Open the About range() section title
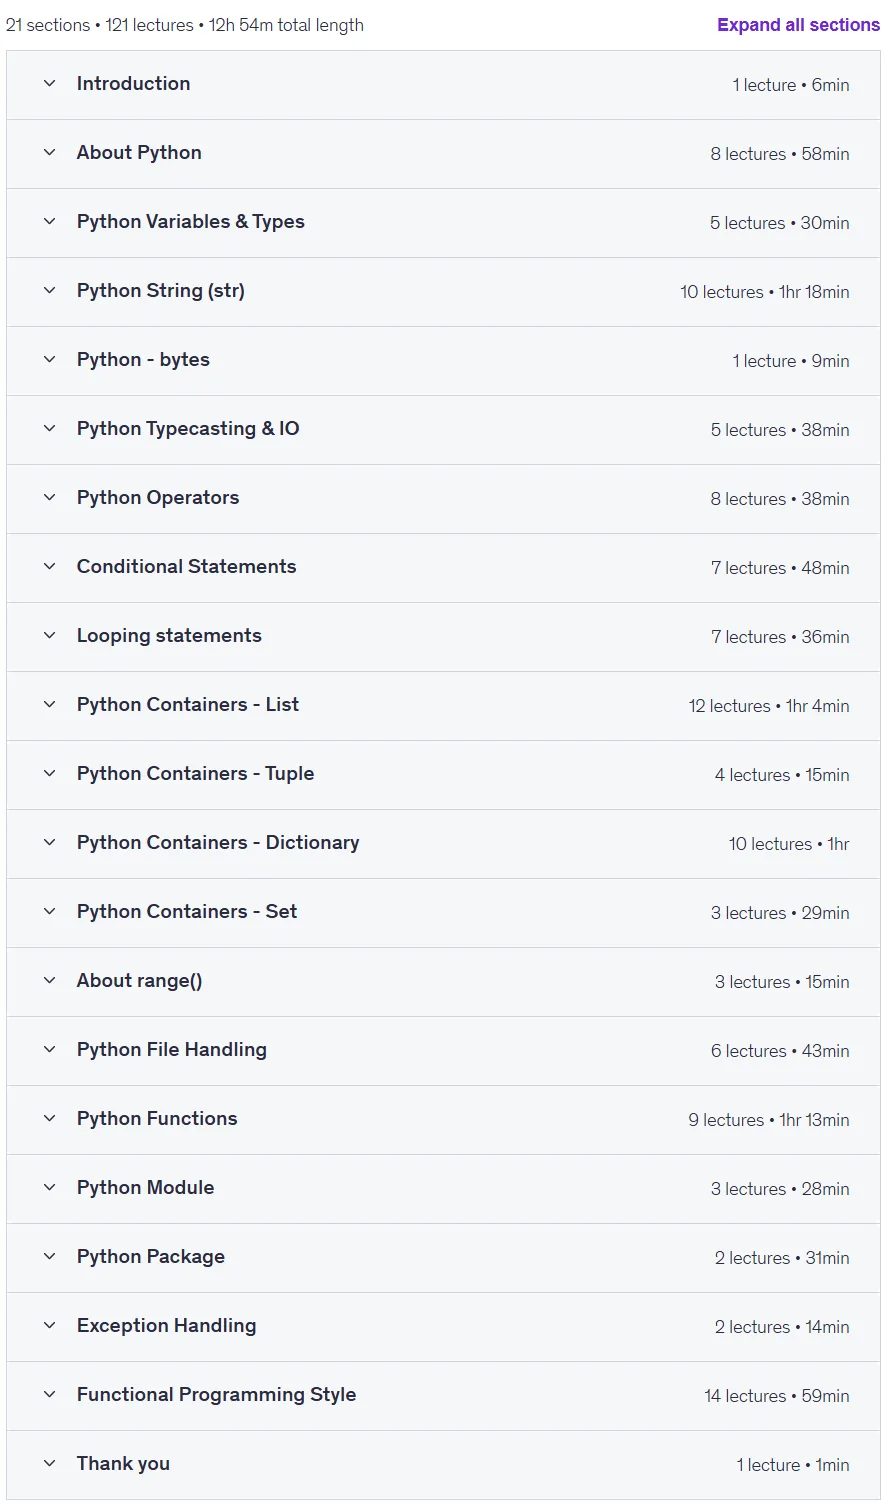This screenshot has height=1506, width=888. (140, 981)
